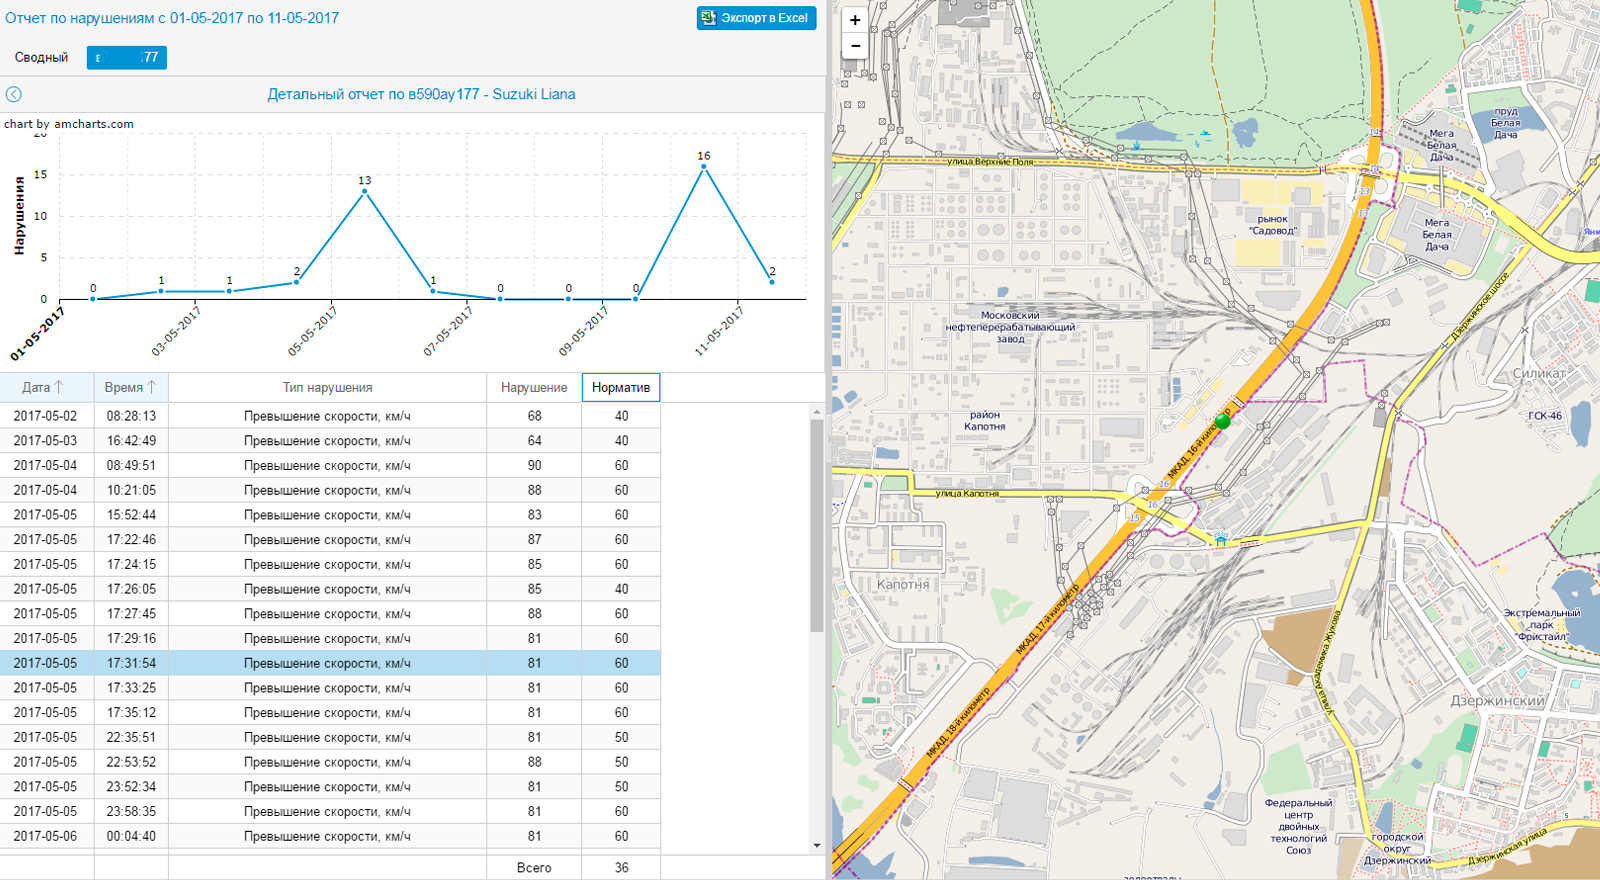Select the row with time 10:21:05
1600x880 pixels.
coord(330,490)
